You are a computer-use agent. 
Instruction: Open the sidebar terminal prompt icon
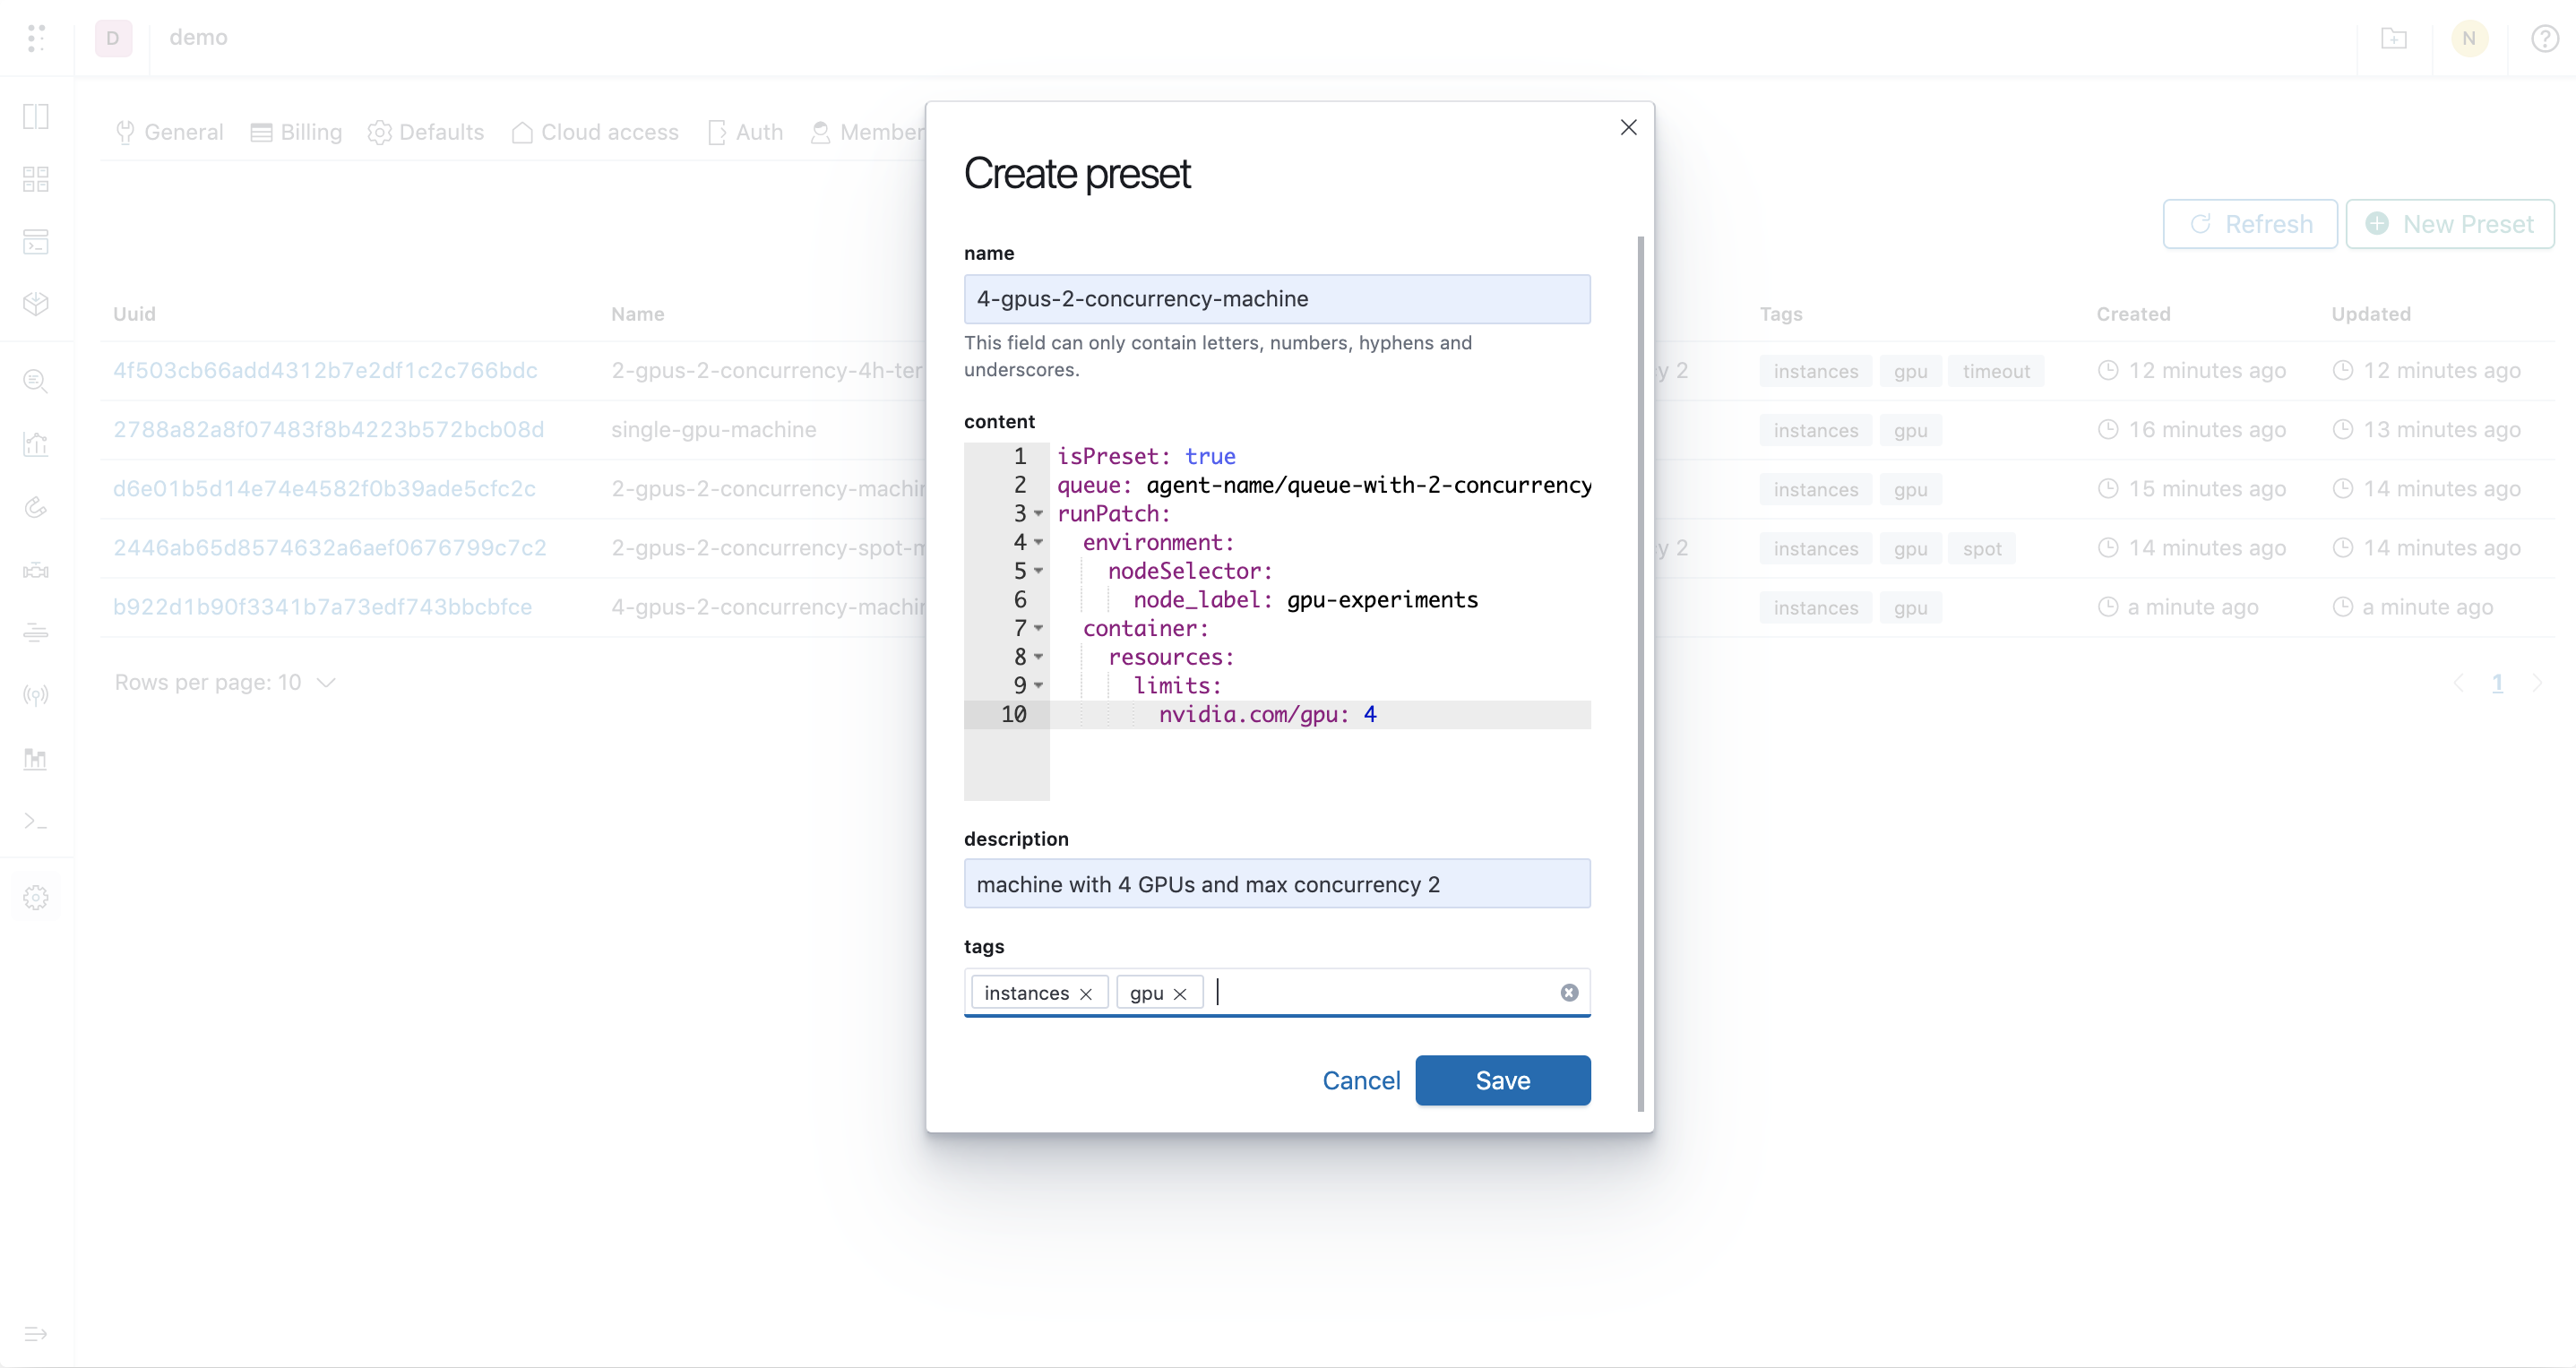[36, 821]
